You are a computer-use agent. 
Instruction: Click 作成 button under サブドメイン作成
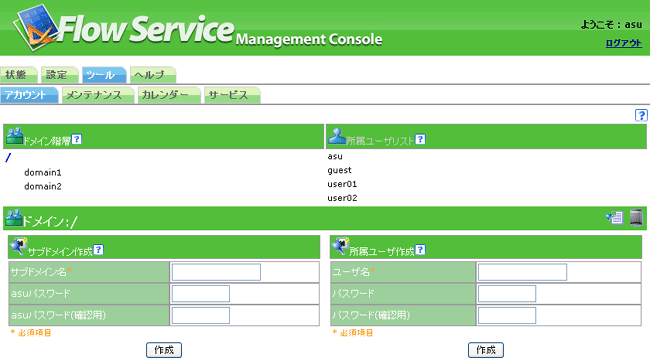click(164, 350)
